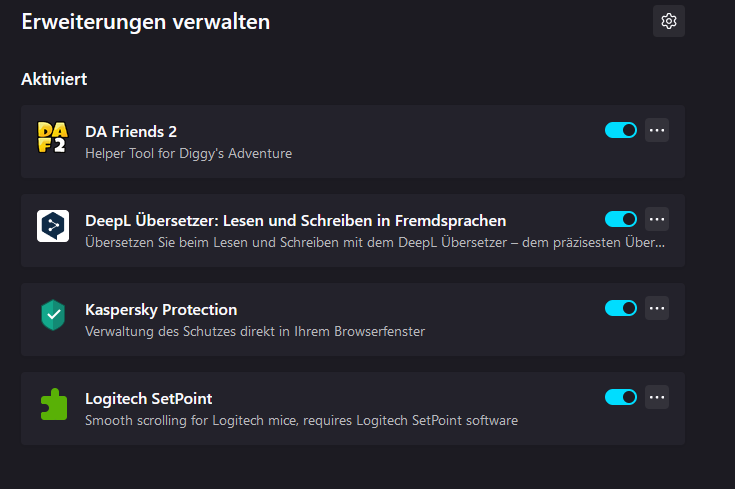Image resolution: width=735 pixels, height=489 pixels.
Task: Open the three-dot menu for DeepL Übersetzer
Action: pos(657,219)
